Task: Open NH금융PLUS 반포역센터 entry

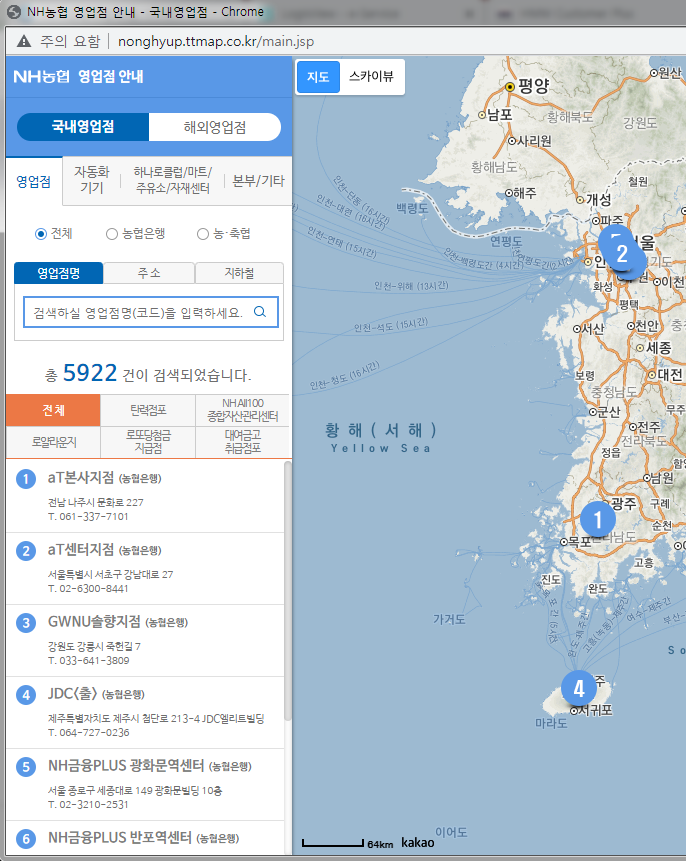Action: click(145, 838)
